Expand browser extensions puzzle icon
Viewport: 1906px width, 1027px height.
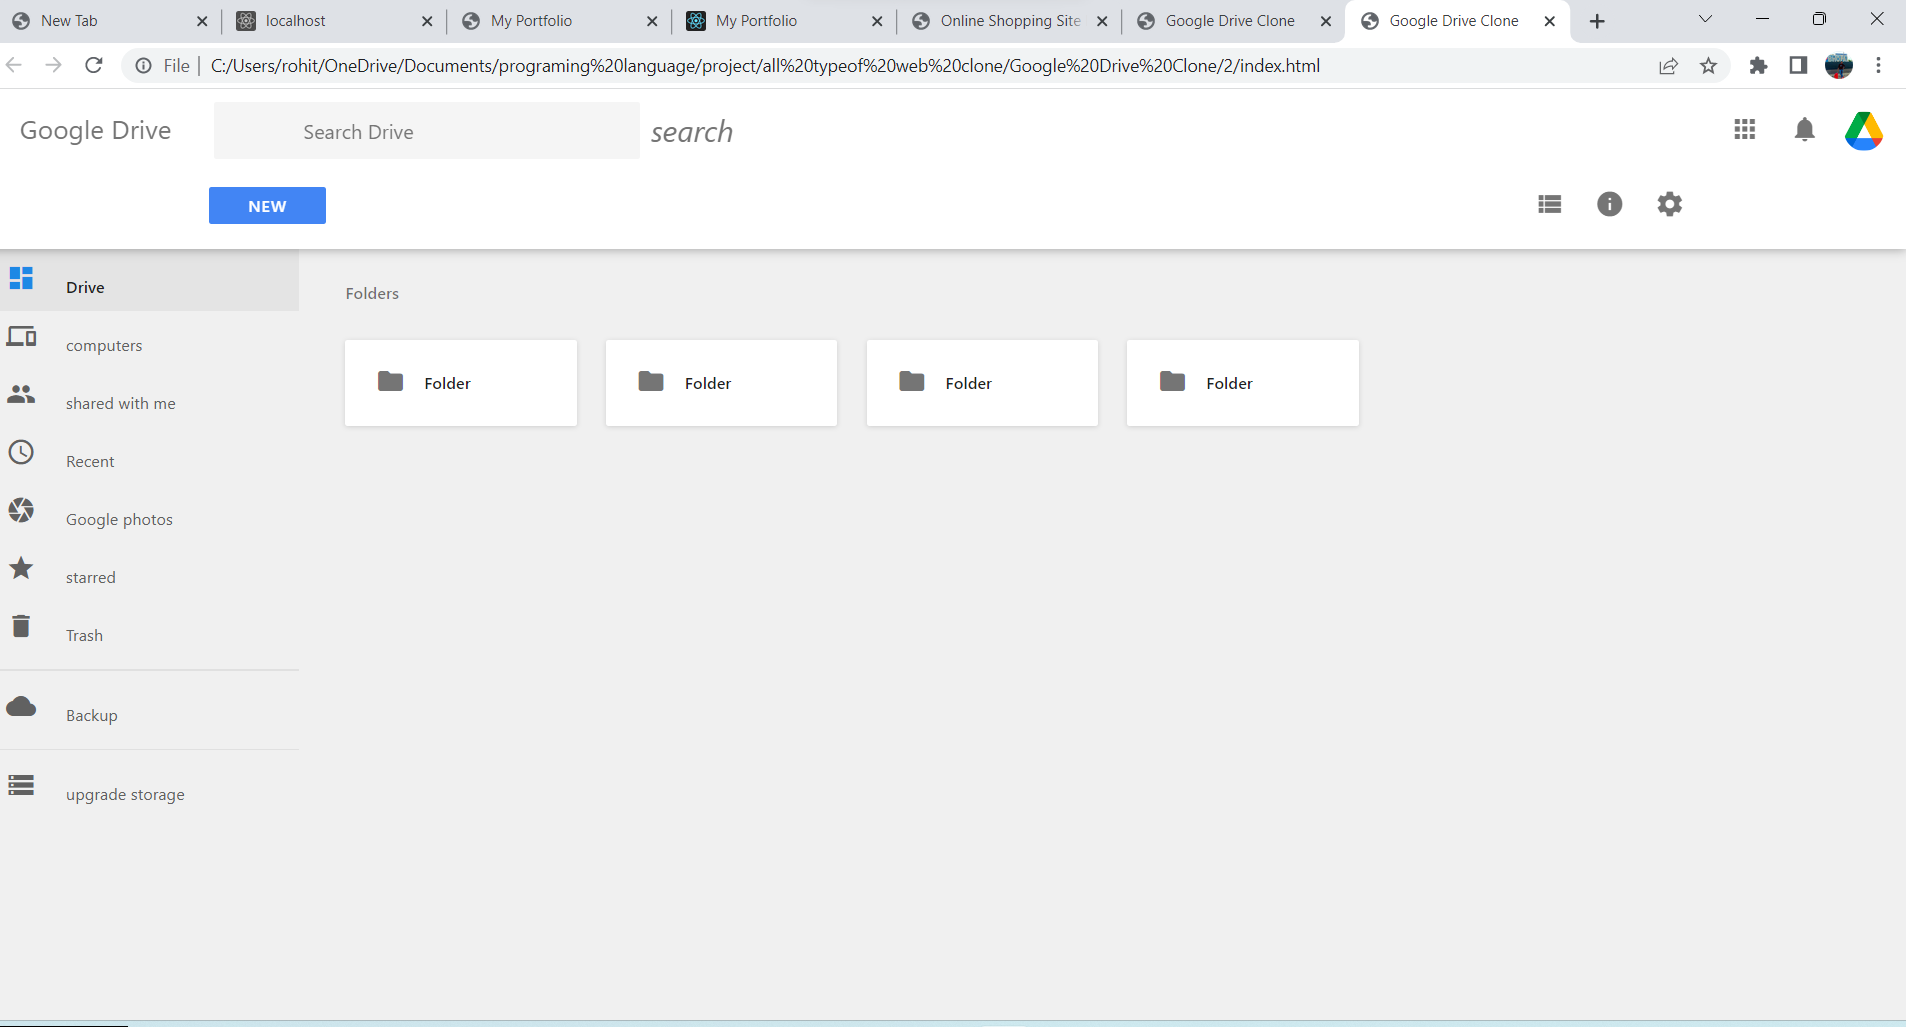tap(1759, 65)
